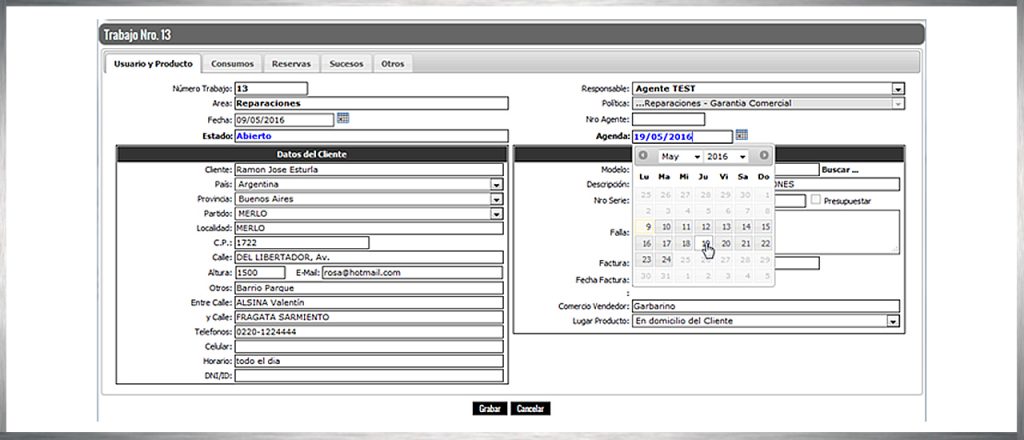Select day 24 in the calendar
The height and width of the screenshot is (440, 1024).
(x=665, y=259)
